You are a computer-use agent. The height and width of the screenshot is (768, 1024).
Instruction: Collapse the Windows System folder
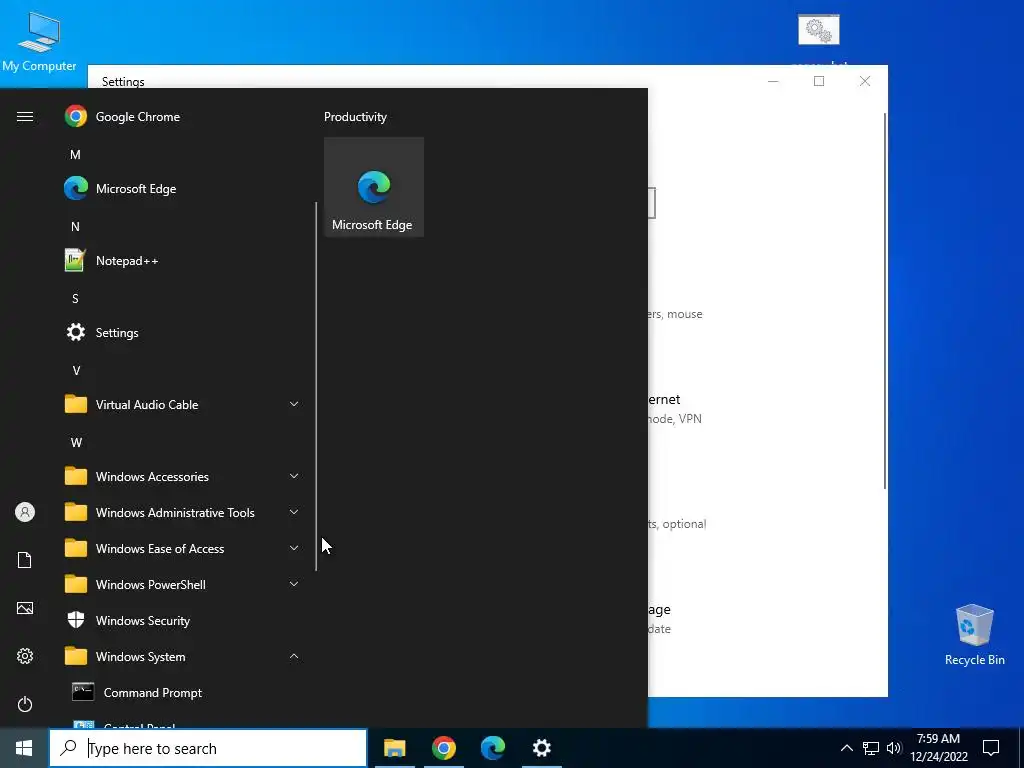point(183,656)
